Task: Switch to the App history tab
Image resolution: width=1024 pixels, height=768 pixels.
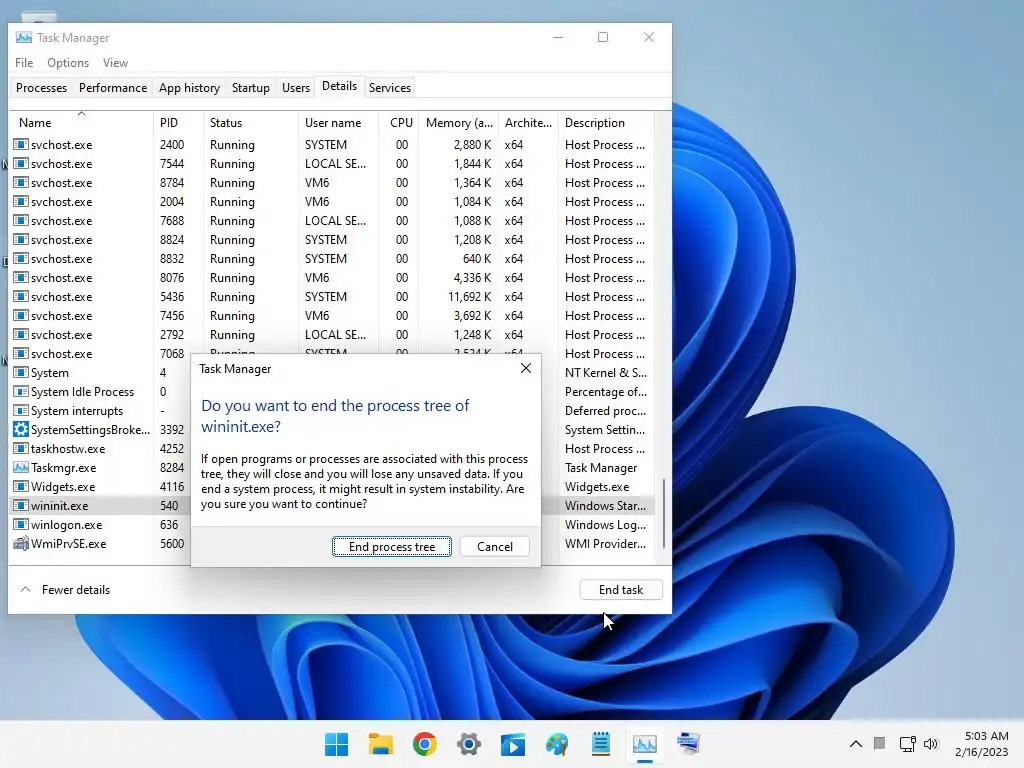Action: 189,88
